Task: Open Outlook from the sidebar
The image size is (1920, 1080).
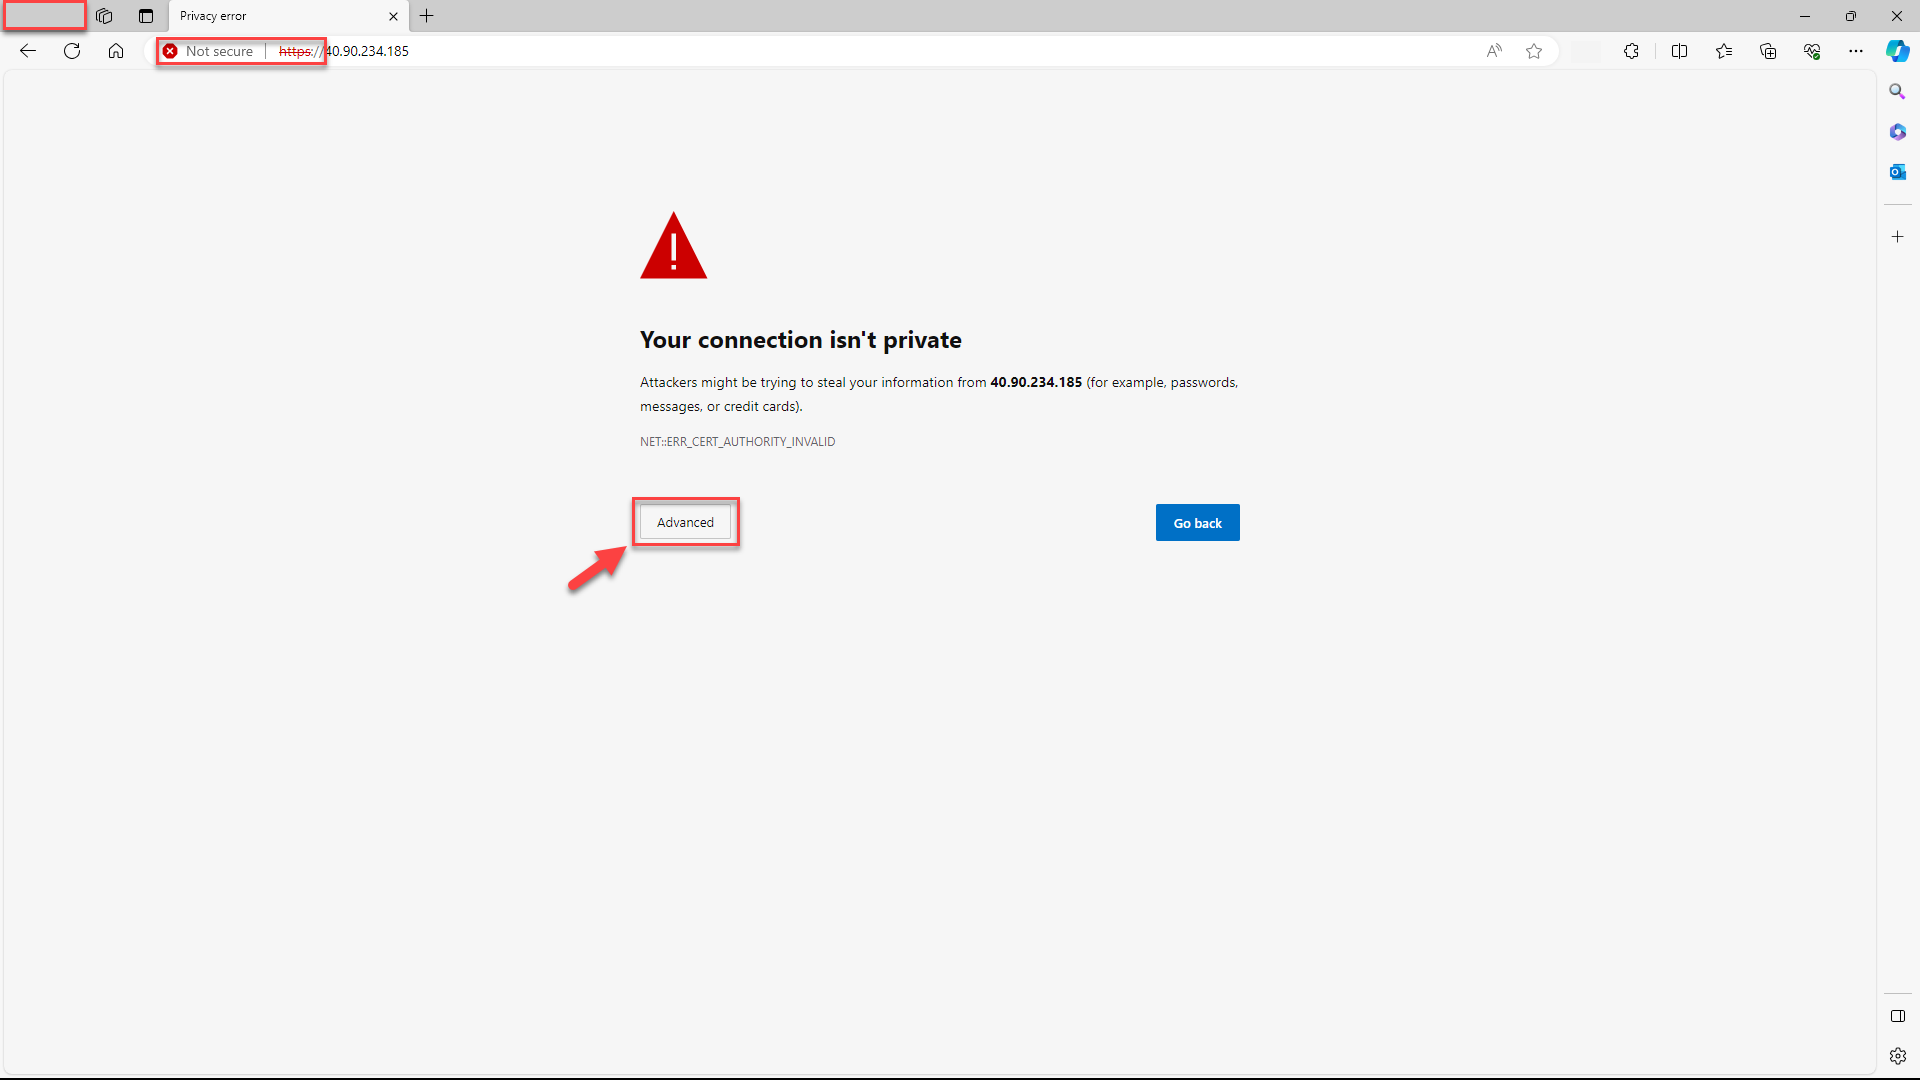Action: 1898,171
